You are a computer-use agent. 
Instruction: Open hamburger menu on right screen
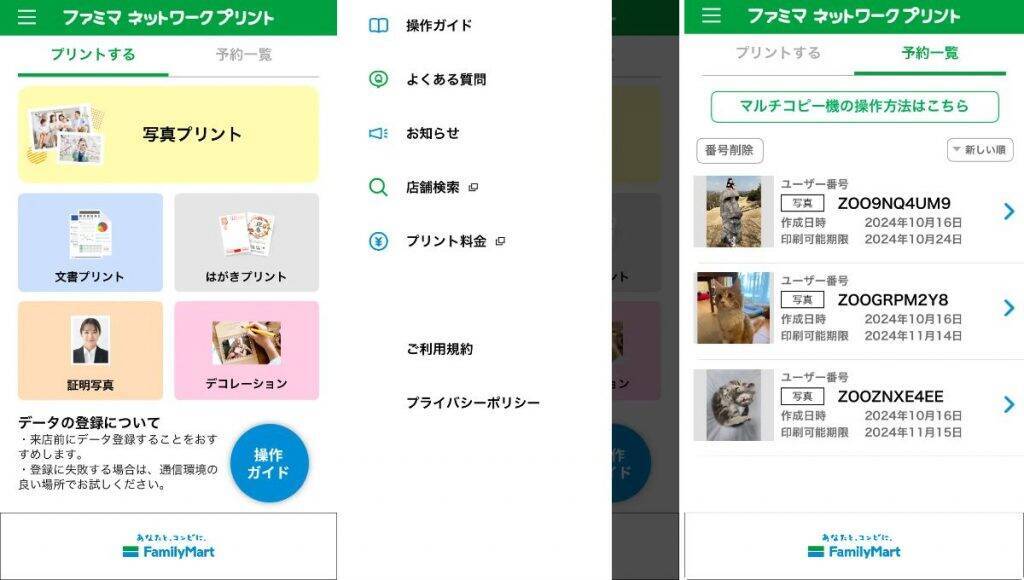(711, 15)
